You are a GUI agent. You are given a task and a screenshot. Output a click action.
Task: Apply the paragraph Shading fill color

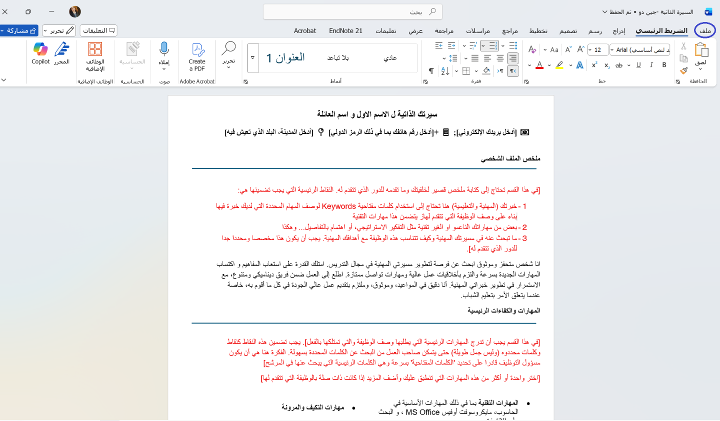(x=486, y=71)
